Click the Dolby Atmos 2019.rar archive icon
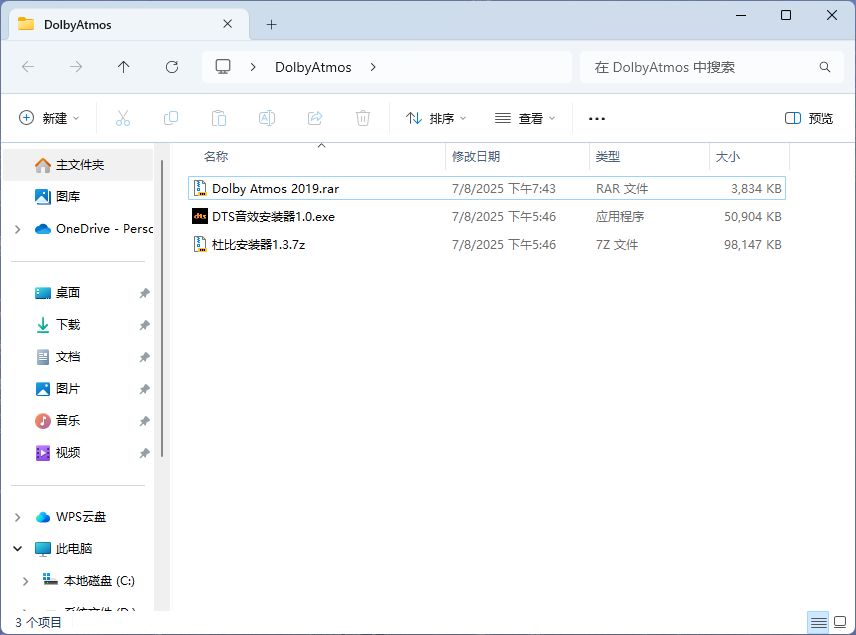 pyautogui.click(x=200, y=188)
